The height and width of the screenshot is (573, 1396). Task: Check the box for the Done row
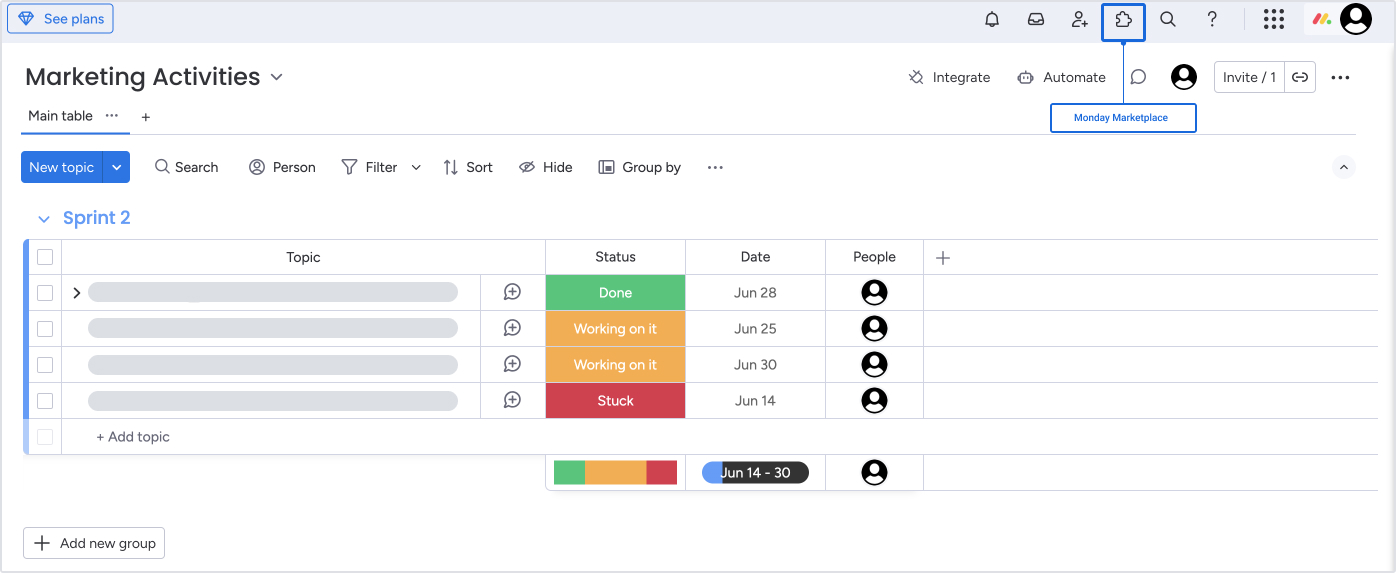coord(45,293)
